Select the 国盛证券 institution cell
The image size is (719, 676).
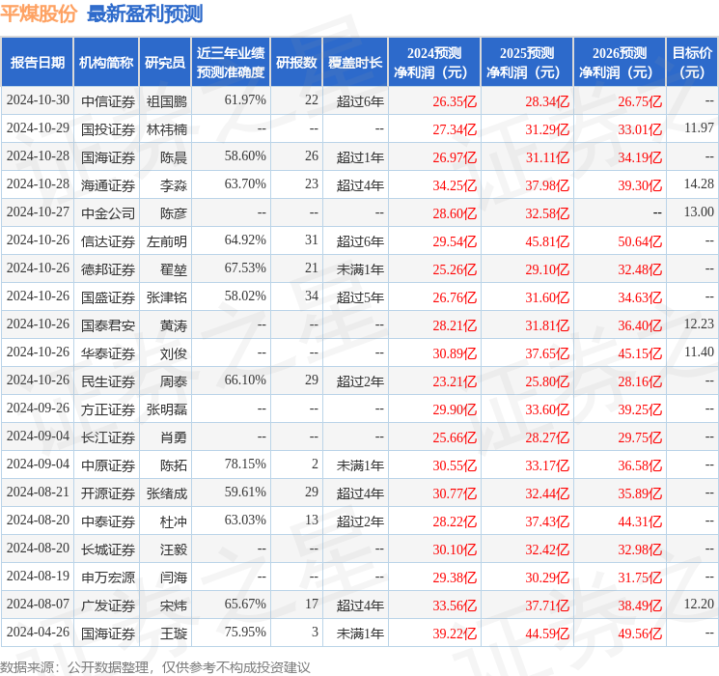click(x=108, y=297)
